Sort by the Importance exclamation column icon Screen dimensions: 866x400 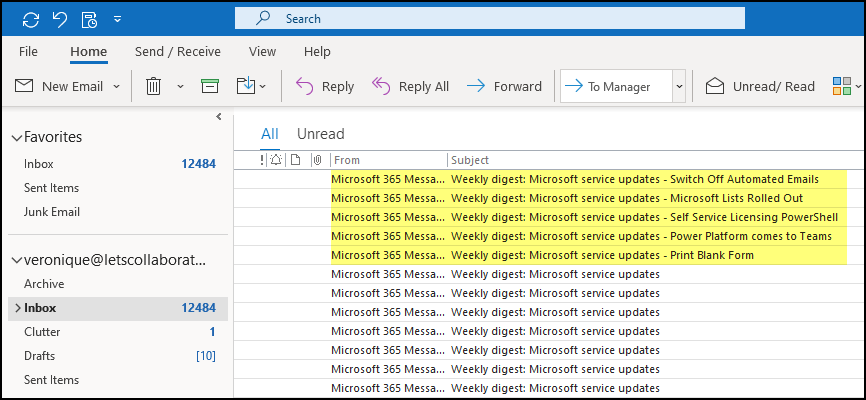coord(262,160)
